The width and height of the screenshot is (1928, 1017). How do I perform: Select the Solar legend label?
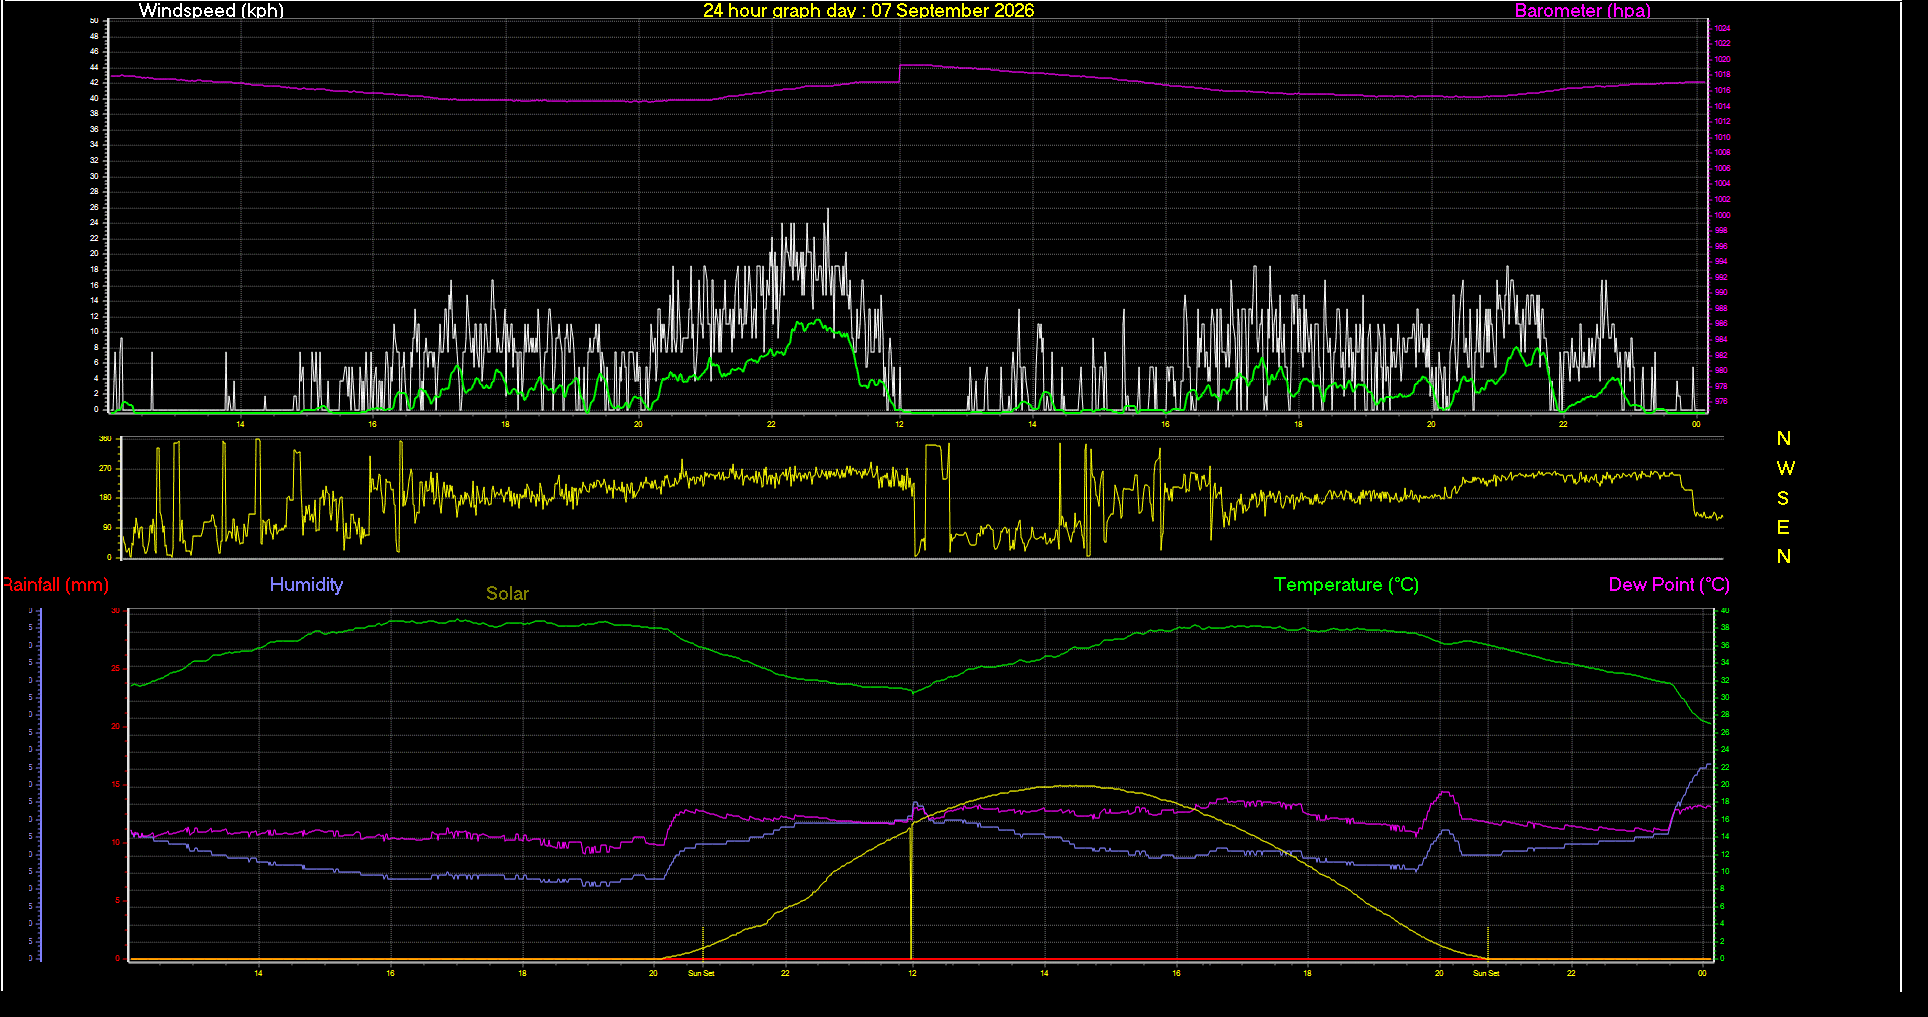[x=507, y=594]
